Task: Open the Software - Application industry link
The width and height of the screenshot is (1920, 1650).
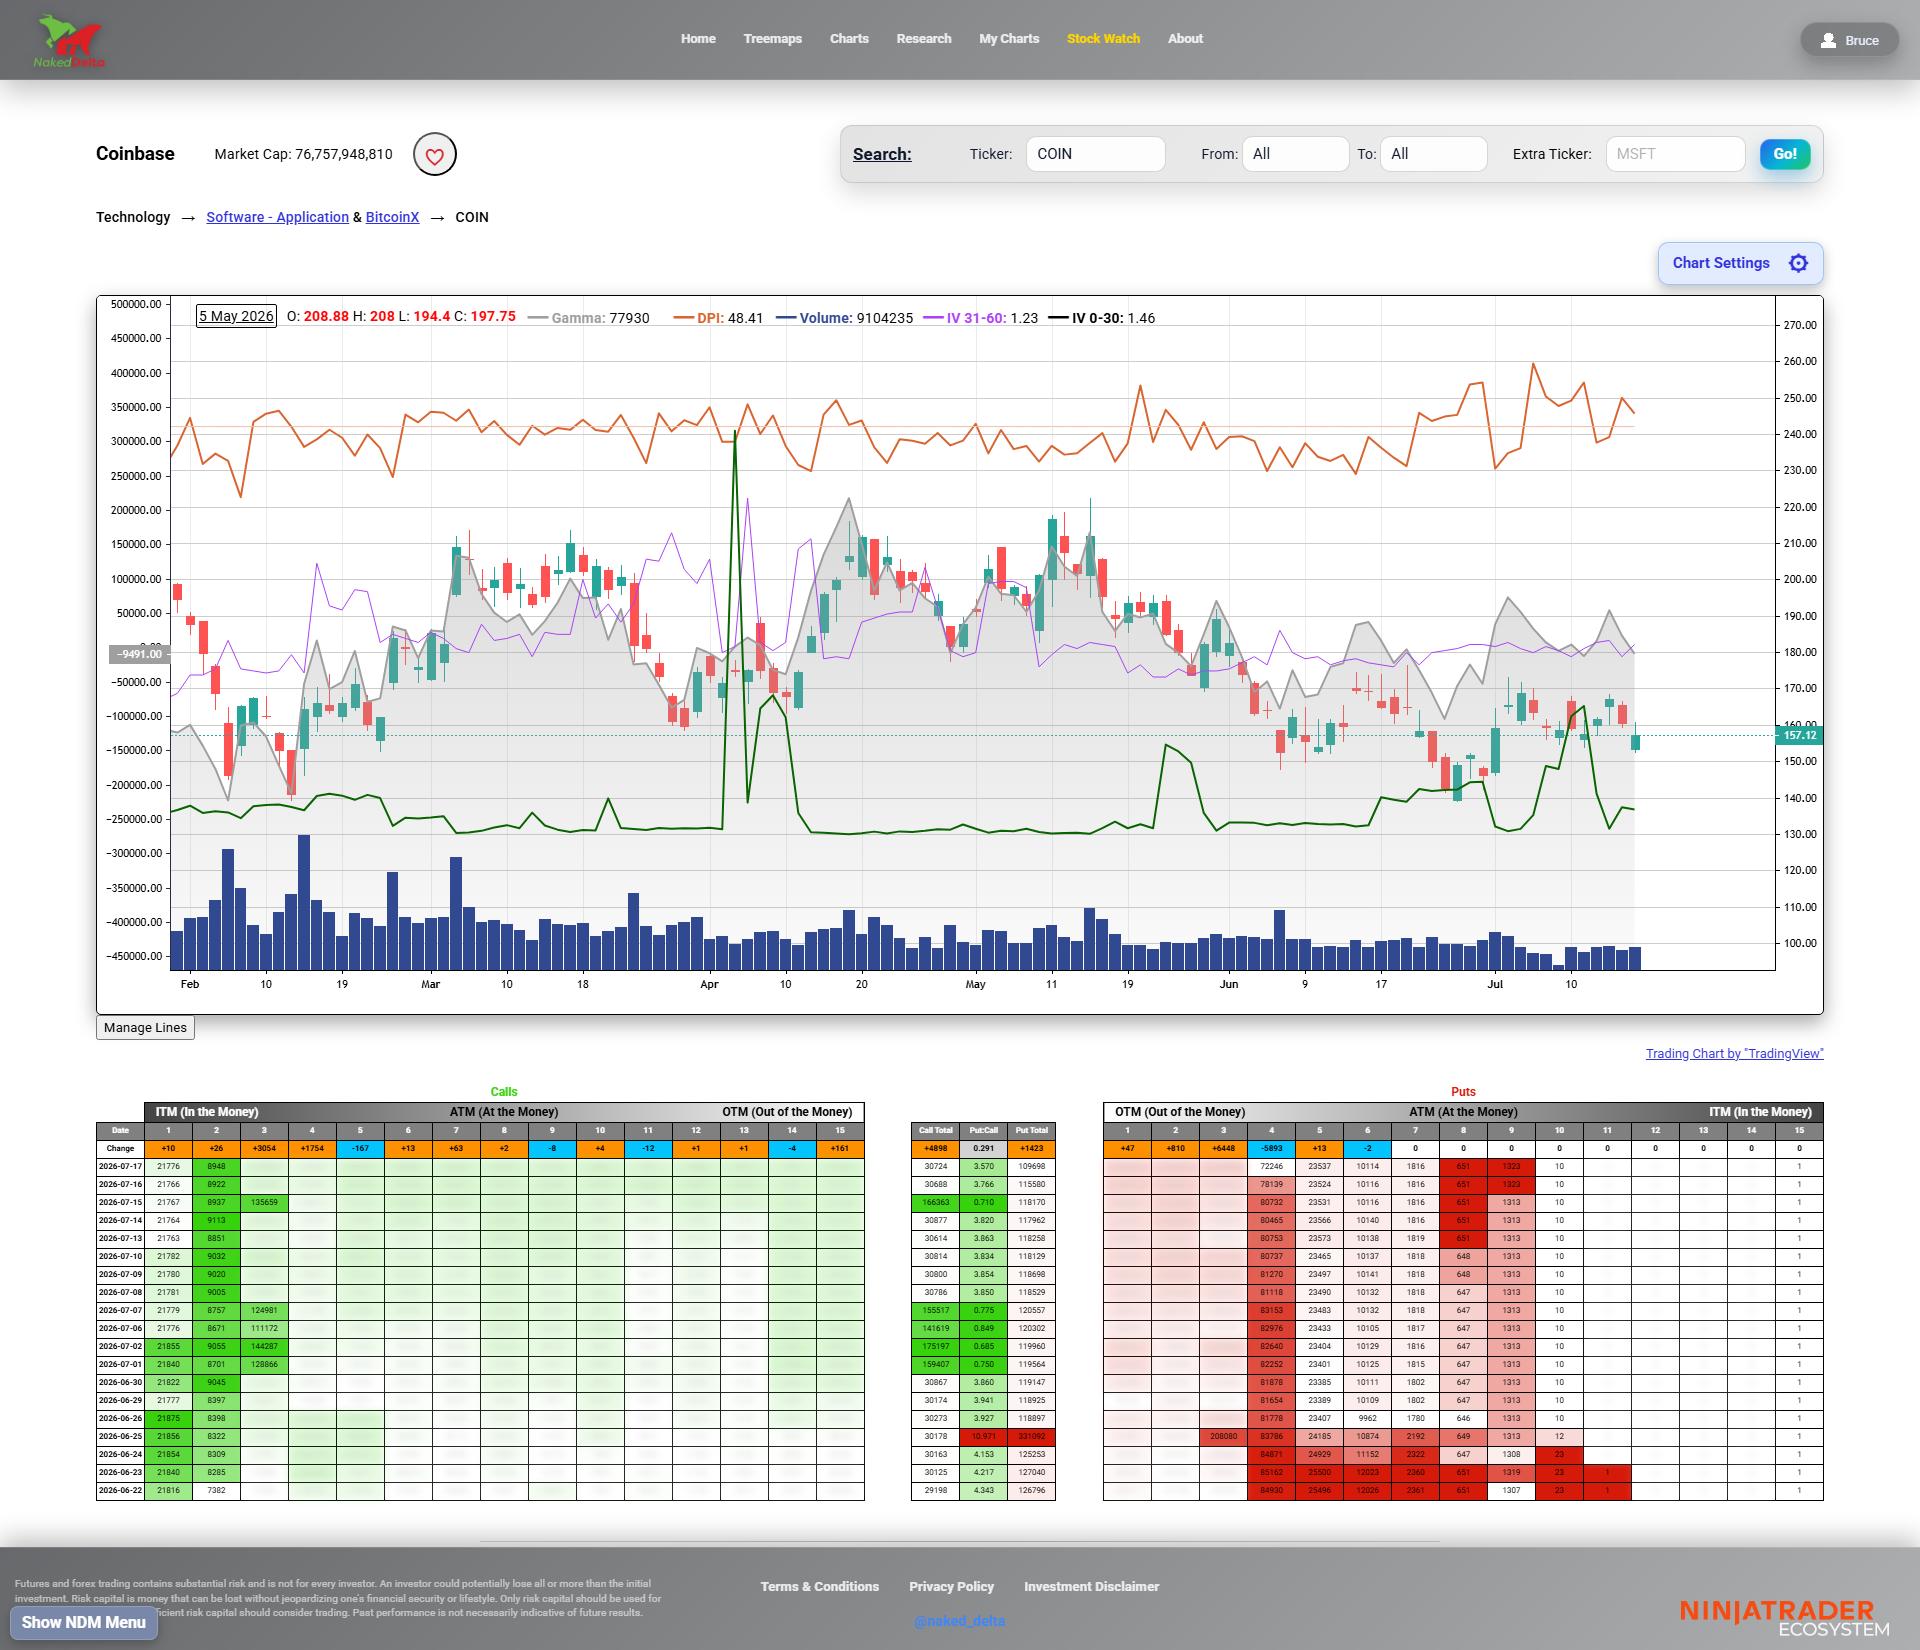Action: pos(278,217)
